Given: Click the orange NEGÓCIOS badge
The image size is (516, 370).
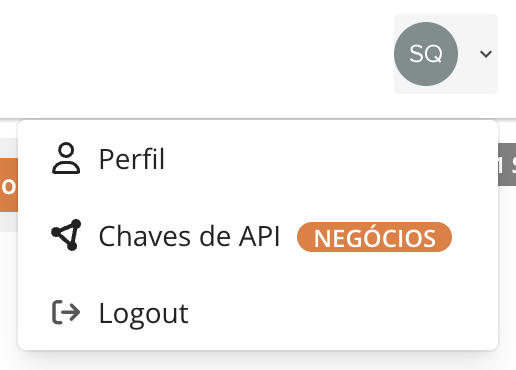Looking at the screenshot, I should click(x=374, y=237).
